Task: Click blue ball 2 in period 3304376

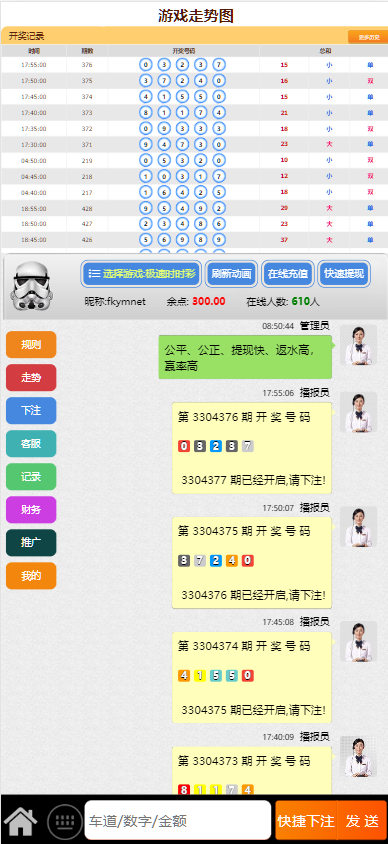Action: tap(216, 446)
